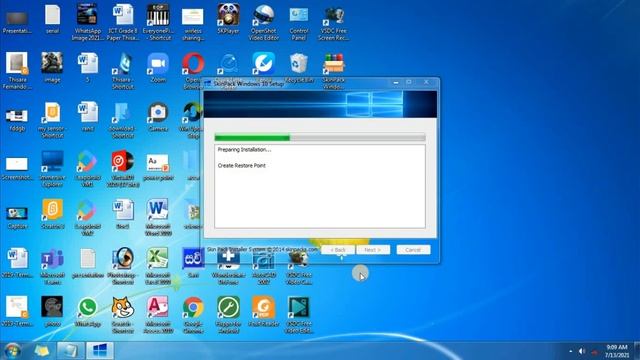The image size is (640, 360).
Task: Click the Cancel button in setup
Action: (x=413, y=250)
